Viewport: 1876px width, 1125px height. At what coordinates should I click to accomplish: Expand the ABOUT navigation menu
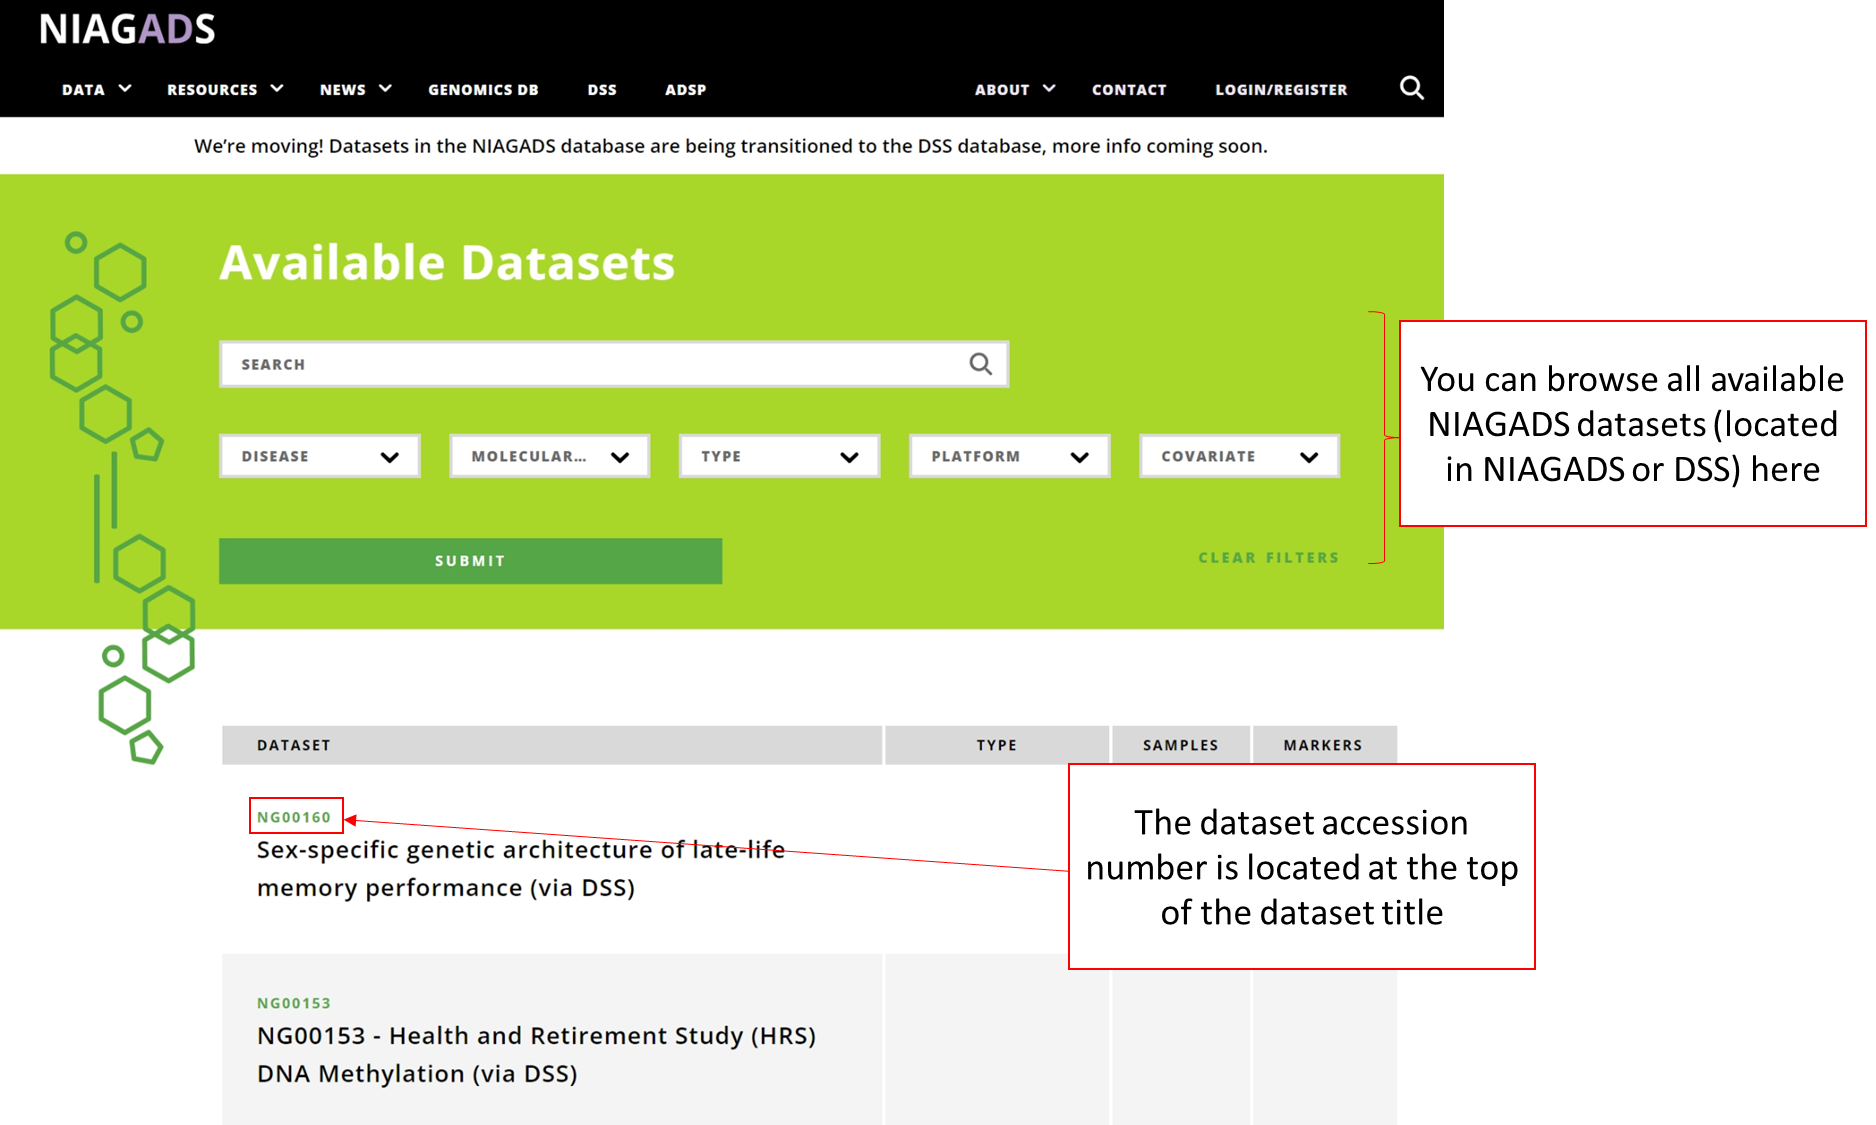pos(1015,89)
